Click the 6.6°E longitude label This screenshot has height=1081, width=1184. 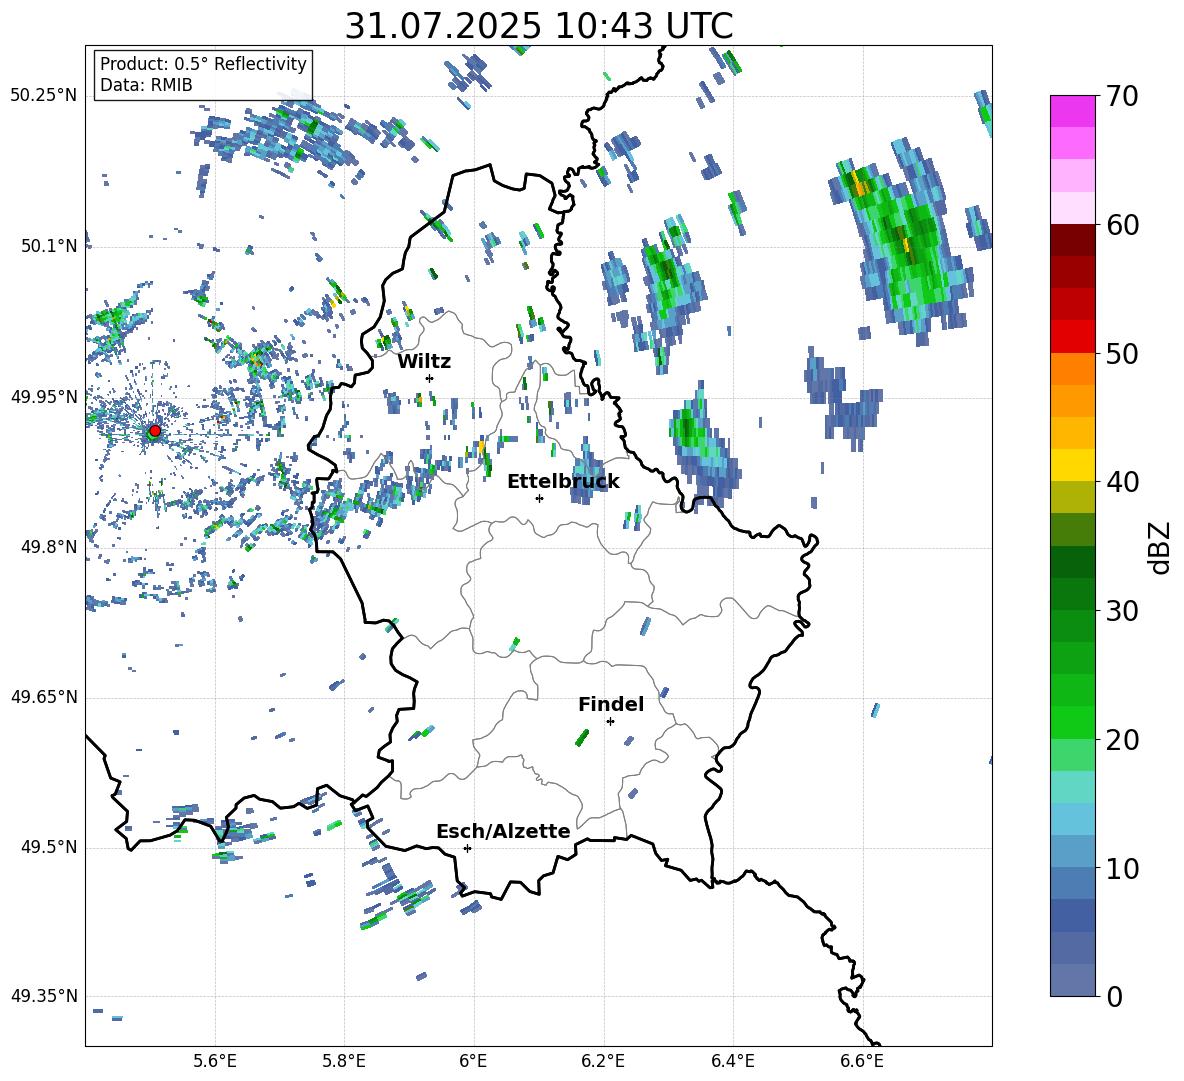(x=862, y=1061)
